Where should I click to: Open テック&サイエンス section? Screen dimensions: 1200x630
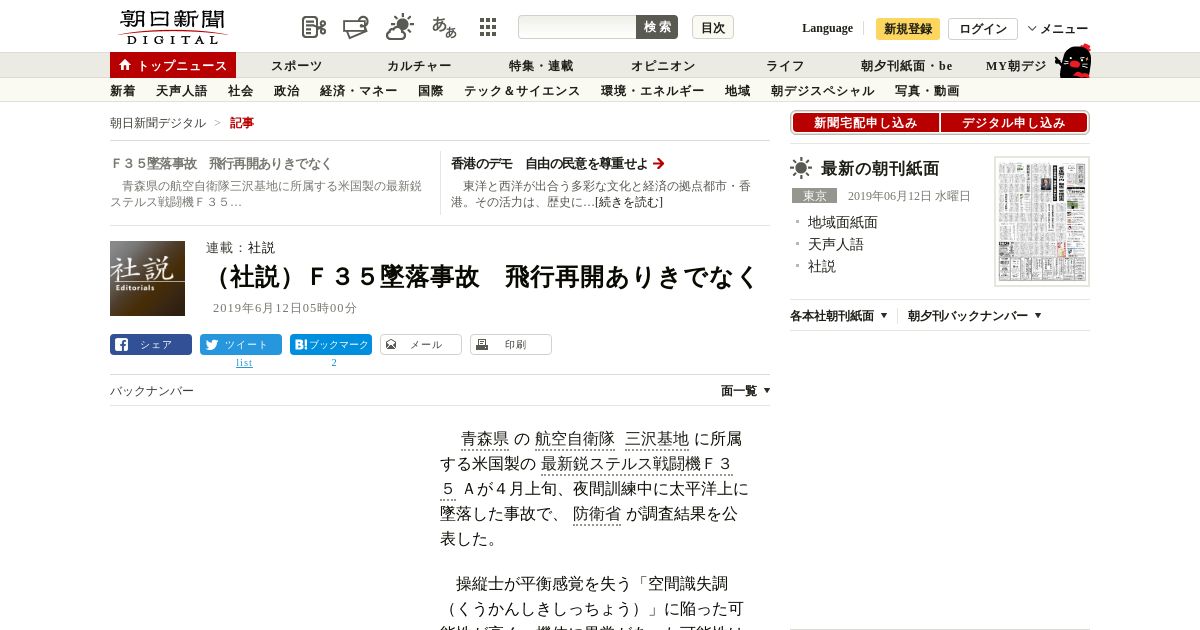coord(522,91)
